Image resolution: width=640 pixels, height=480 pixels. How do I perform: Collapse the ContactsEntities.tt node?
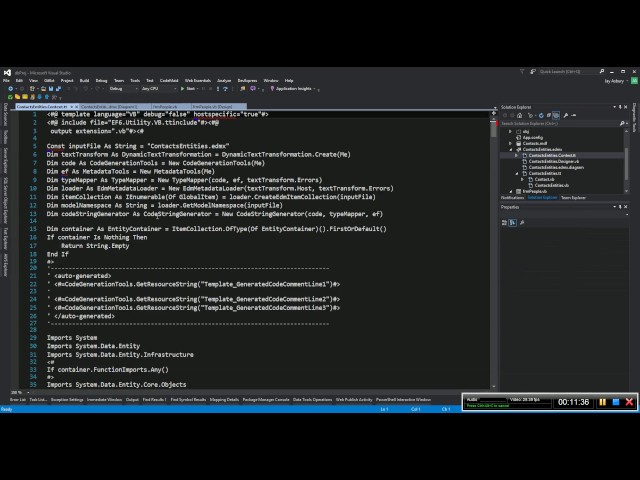click(x=517, y=173)
